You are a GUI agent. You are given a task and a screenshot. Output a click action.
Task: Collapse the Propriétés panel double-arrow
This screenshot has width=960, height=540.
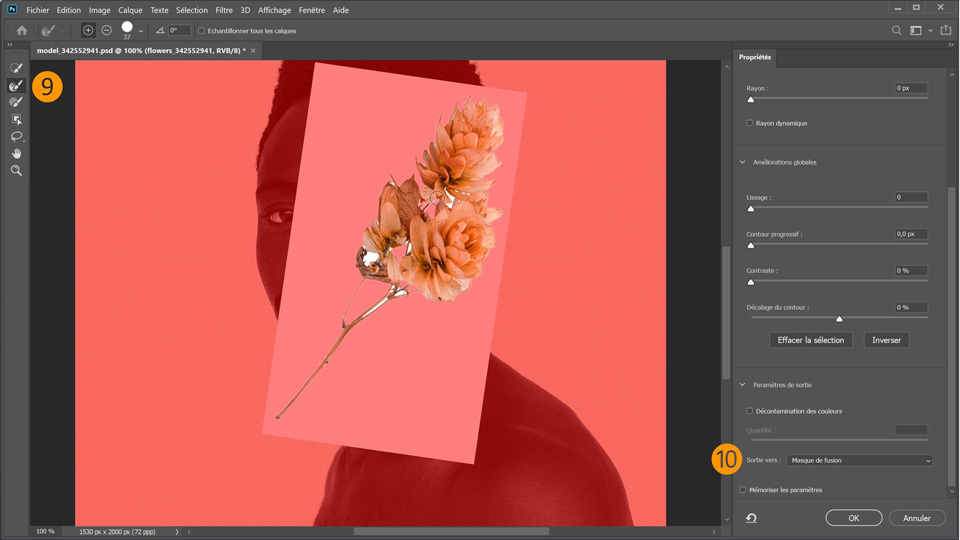pyautogui.click(x=951, y=45)
